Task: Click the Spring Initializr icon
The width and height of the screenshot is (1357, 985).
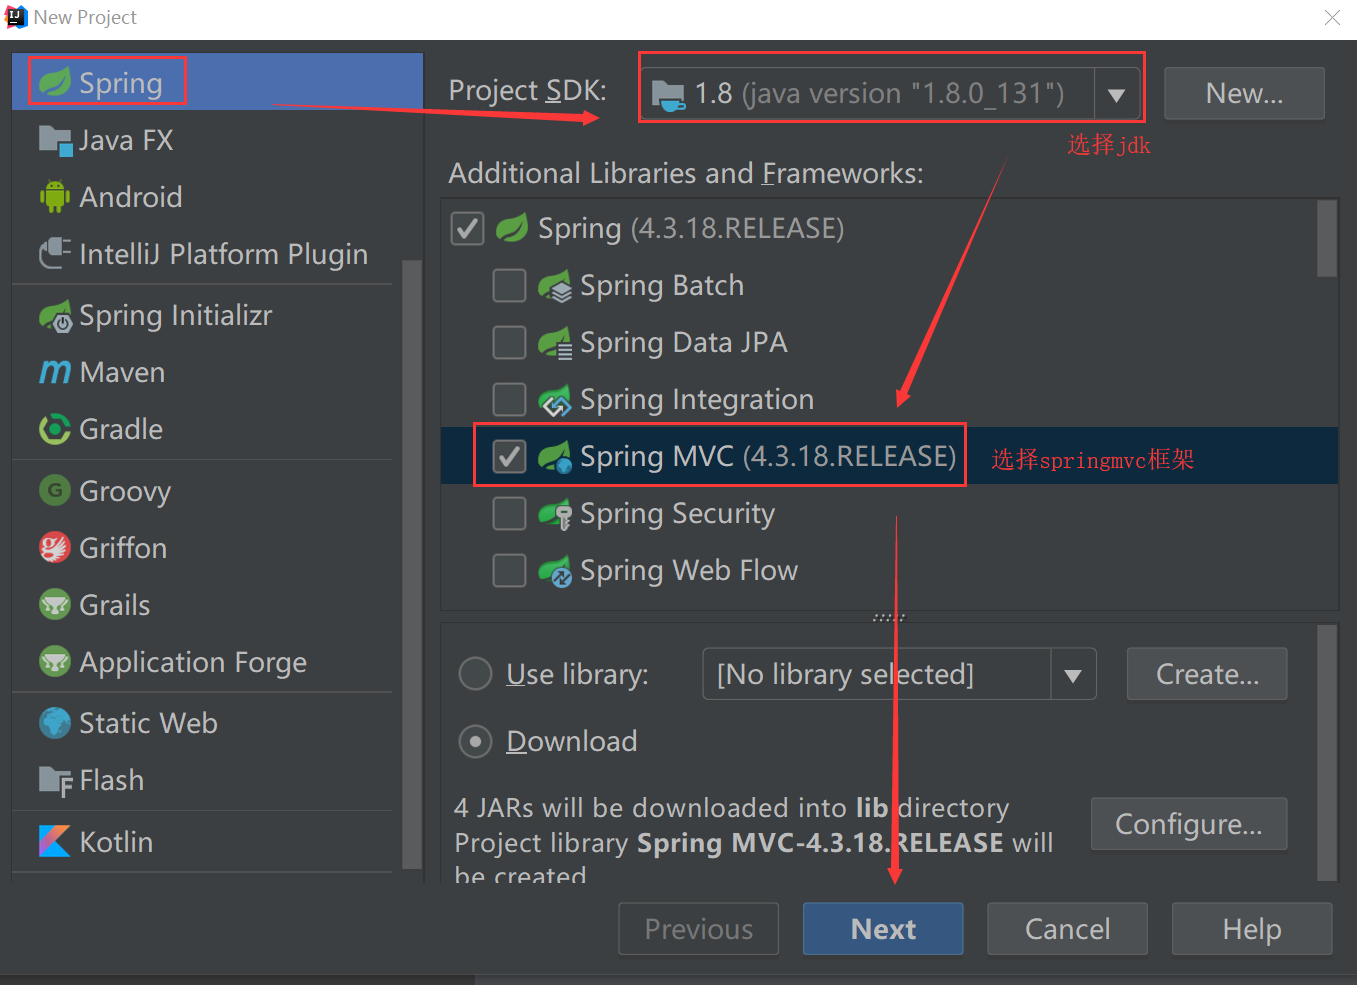Action: pos(55,316)
